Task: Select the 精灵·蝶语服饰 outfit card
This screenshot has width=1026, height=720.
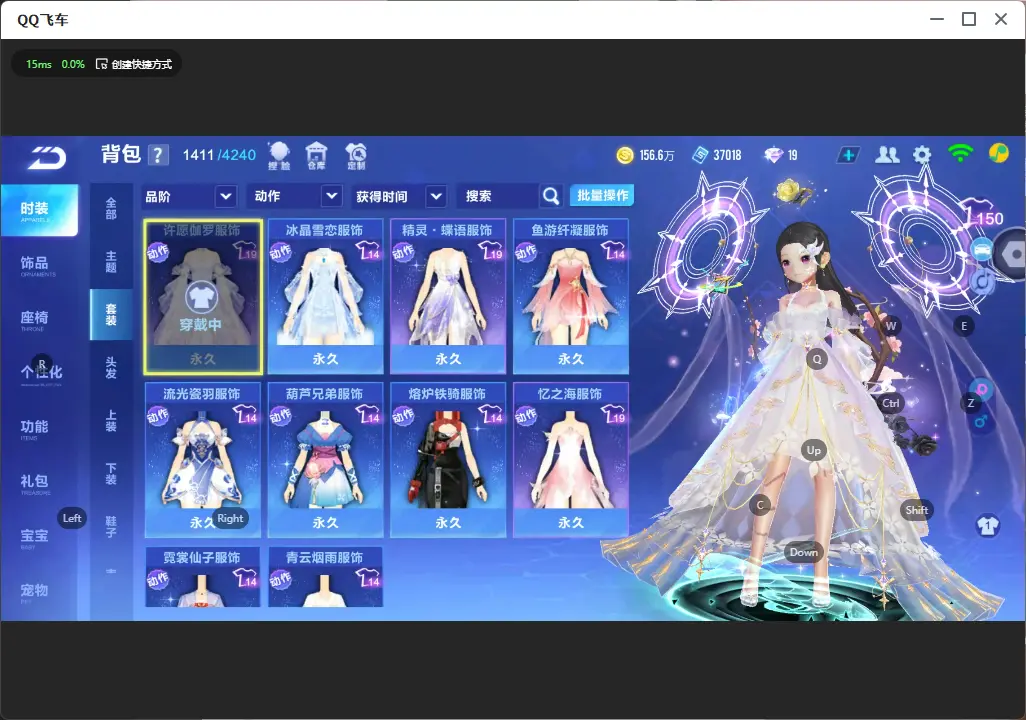Action: pyautogui.click(x=448, y=297)
